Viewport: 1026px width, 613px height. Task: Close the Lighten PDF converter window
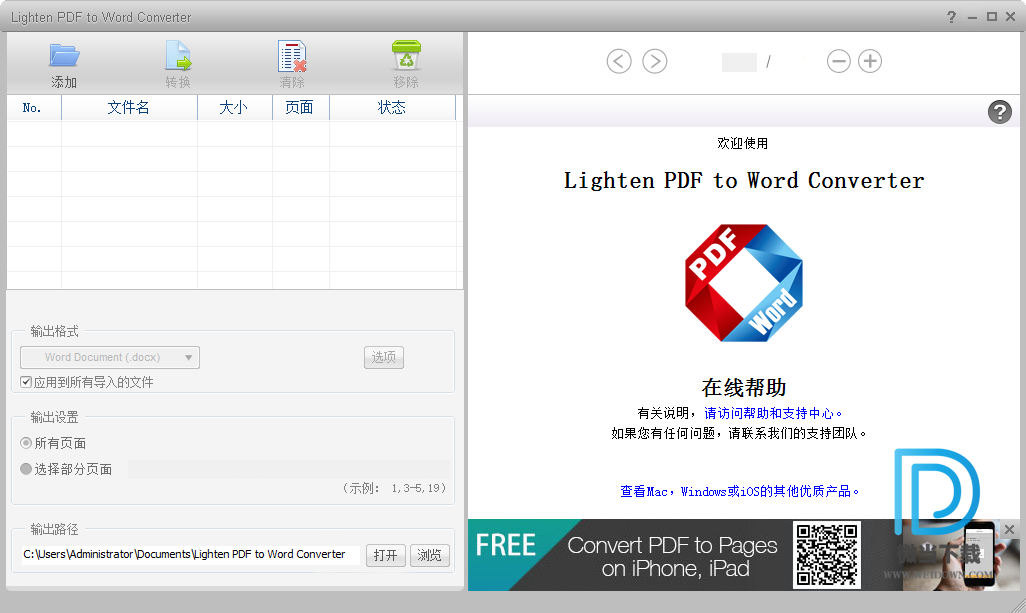pos(1010,17)
